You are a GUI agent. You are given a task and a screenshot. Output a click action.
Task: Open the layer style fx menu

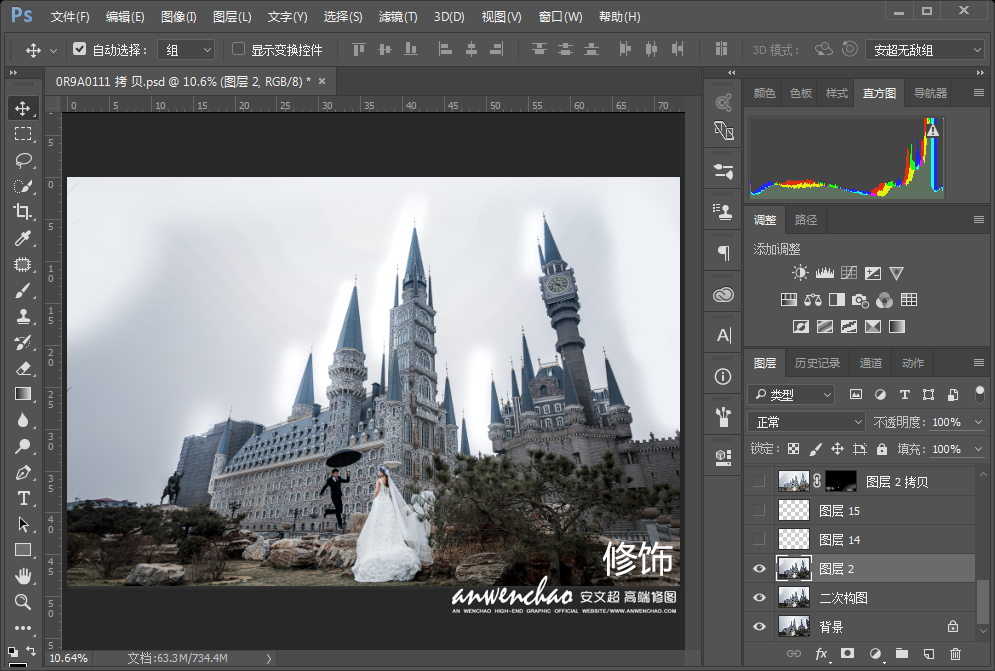click(x=822, y=653)
